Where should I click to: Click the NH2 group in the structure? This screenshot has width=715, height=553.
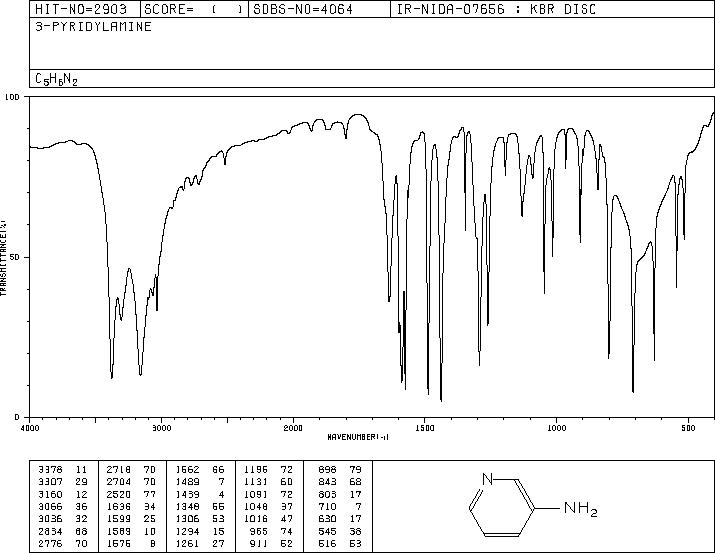[580, 509]
